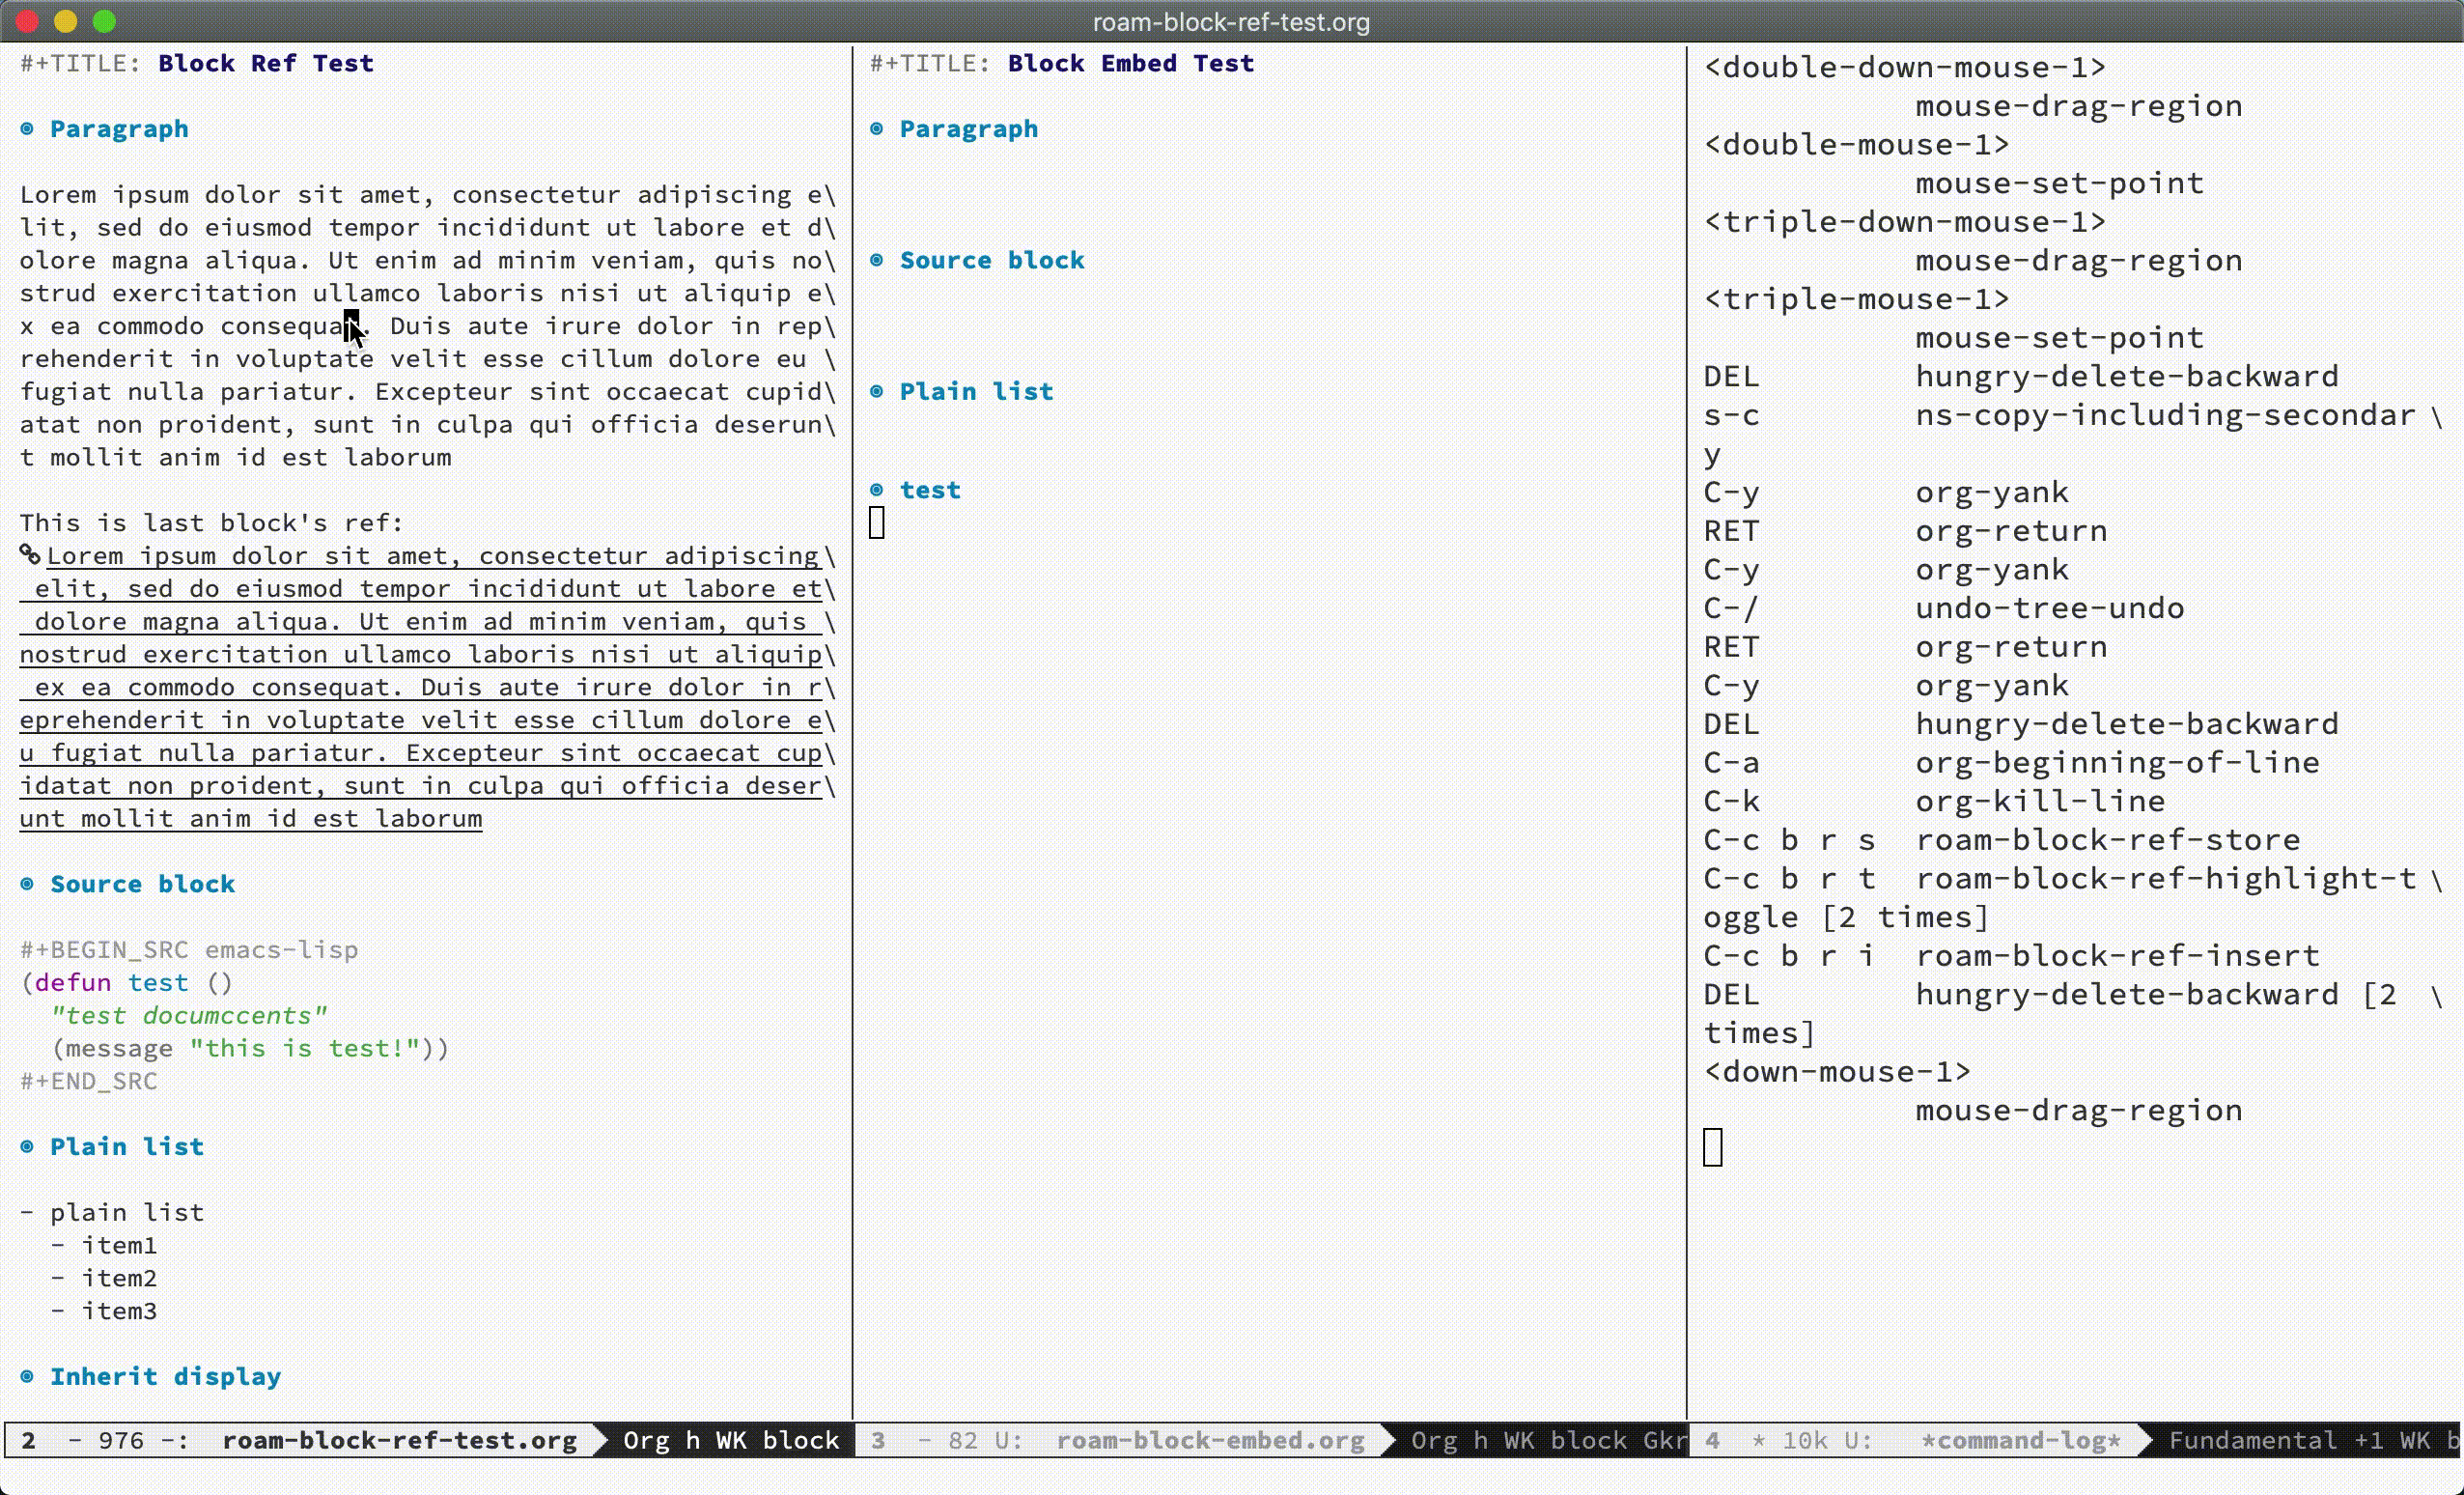Place cursor on the 'plain list' list item
2464x1495 pixels.
coord(126,1213)
